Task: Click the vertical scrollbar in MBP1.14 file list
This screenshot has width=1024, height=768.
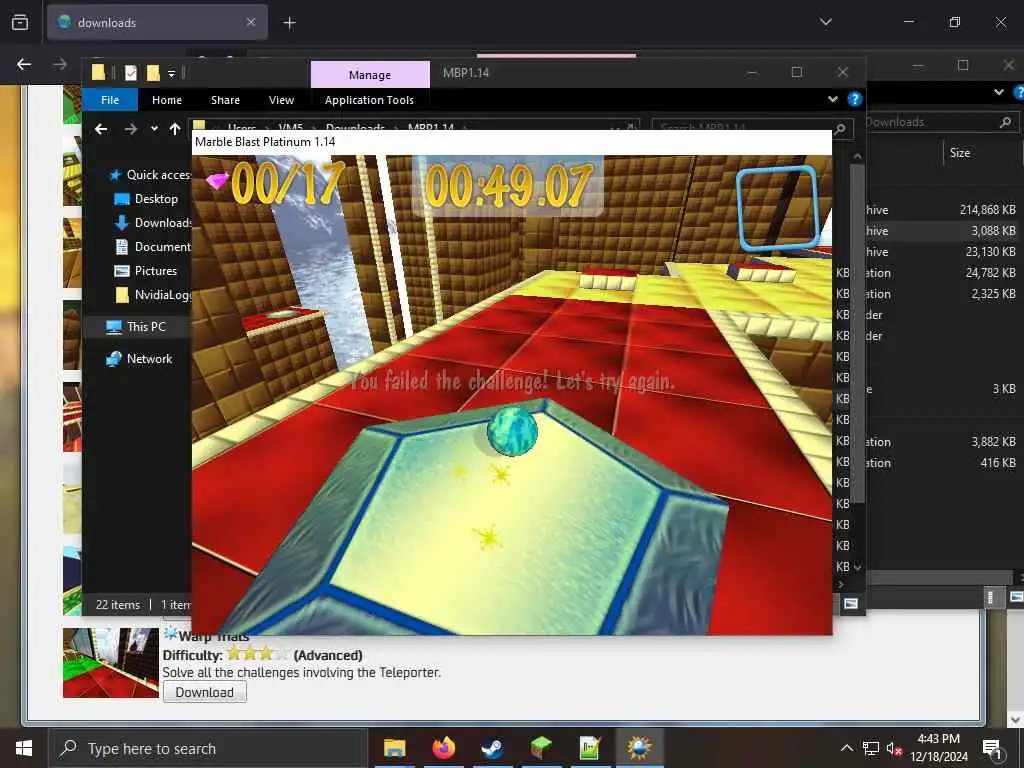Action: tap(857, 333)
